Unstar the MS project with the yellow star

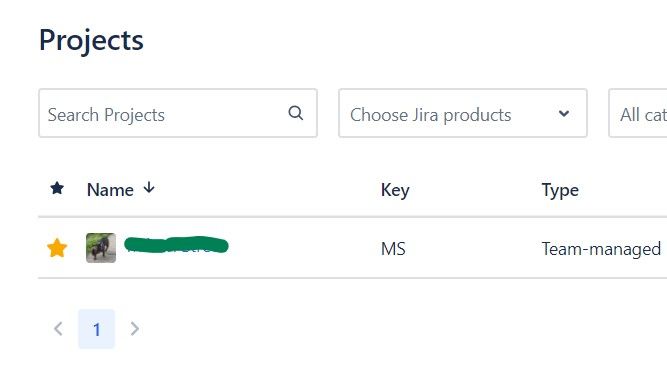click(57, 248)
